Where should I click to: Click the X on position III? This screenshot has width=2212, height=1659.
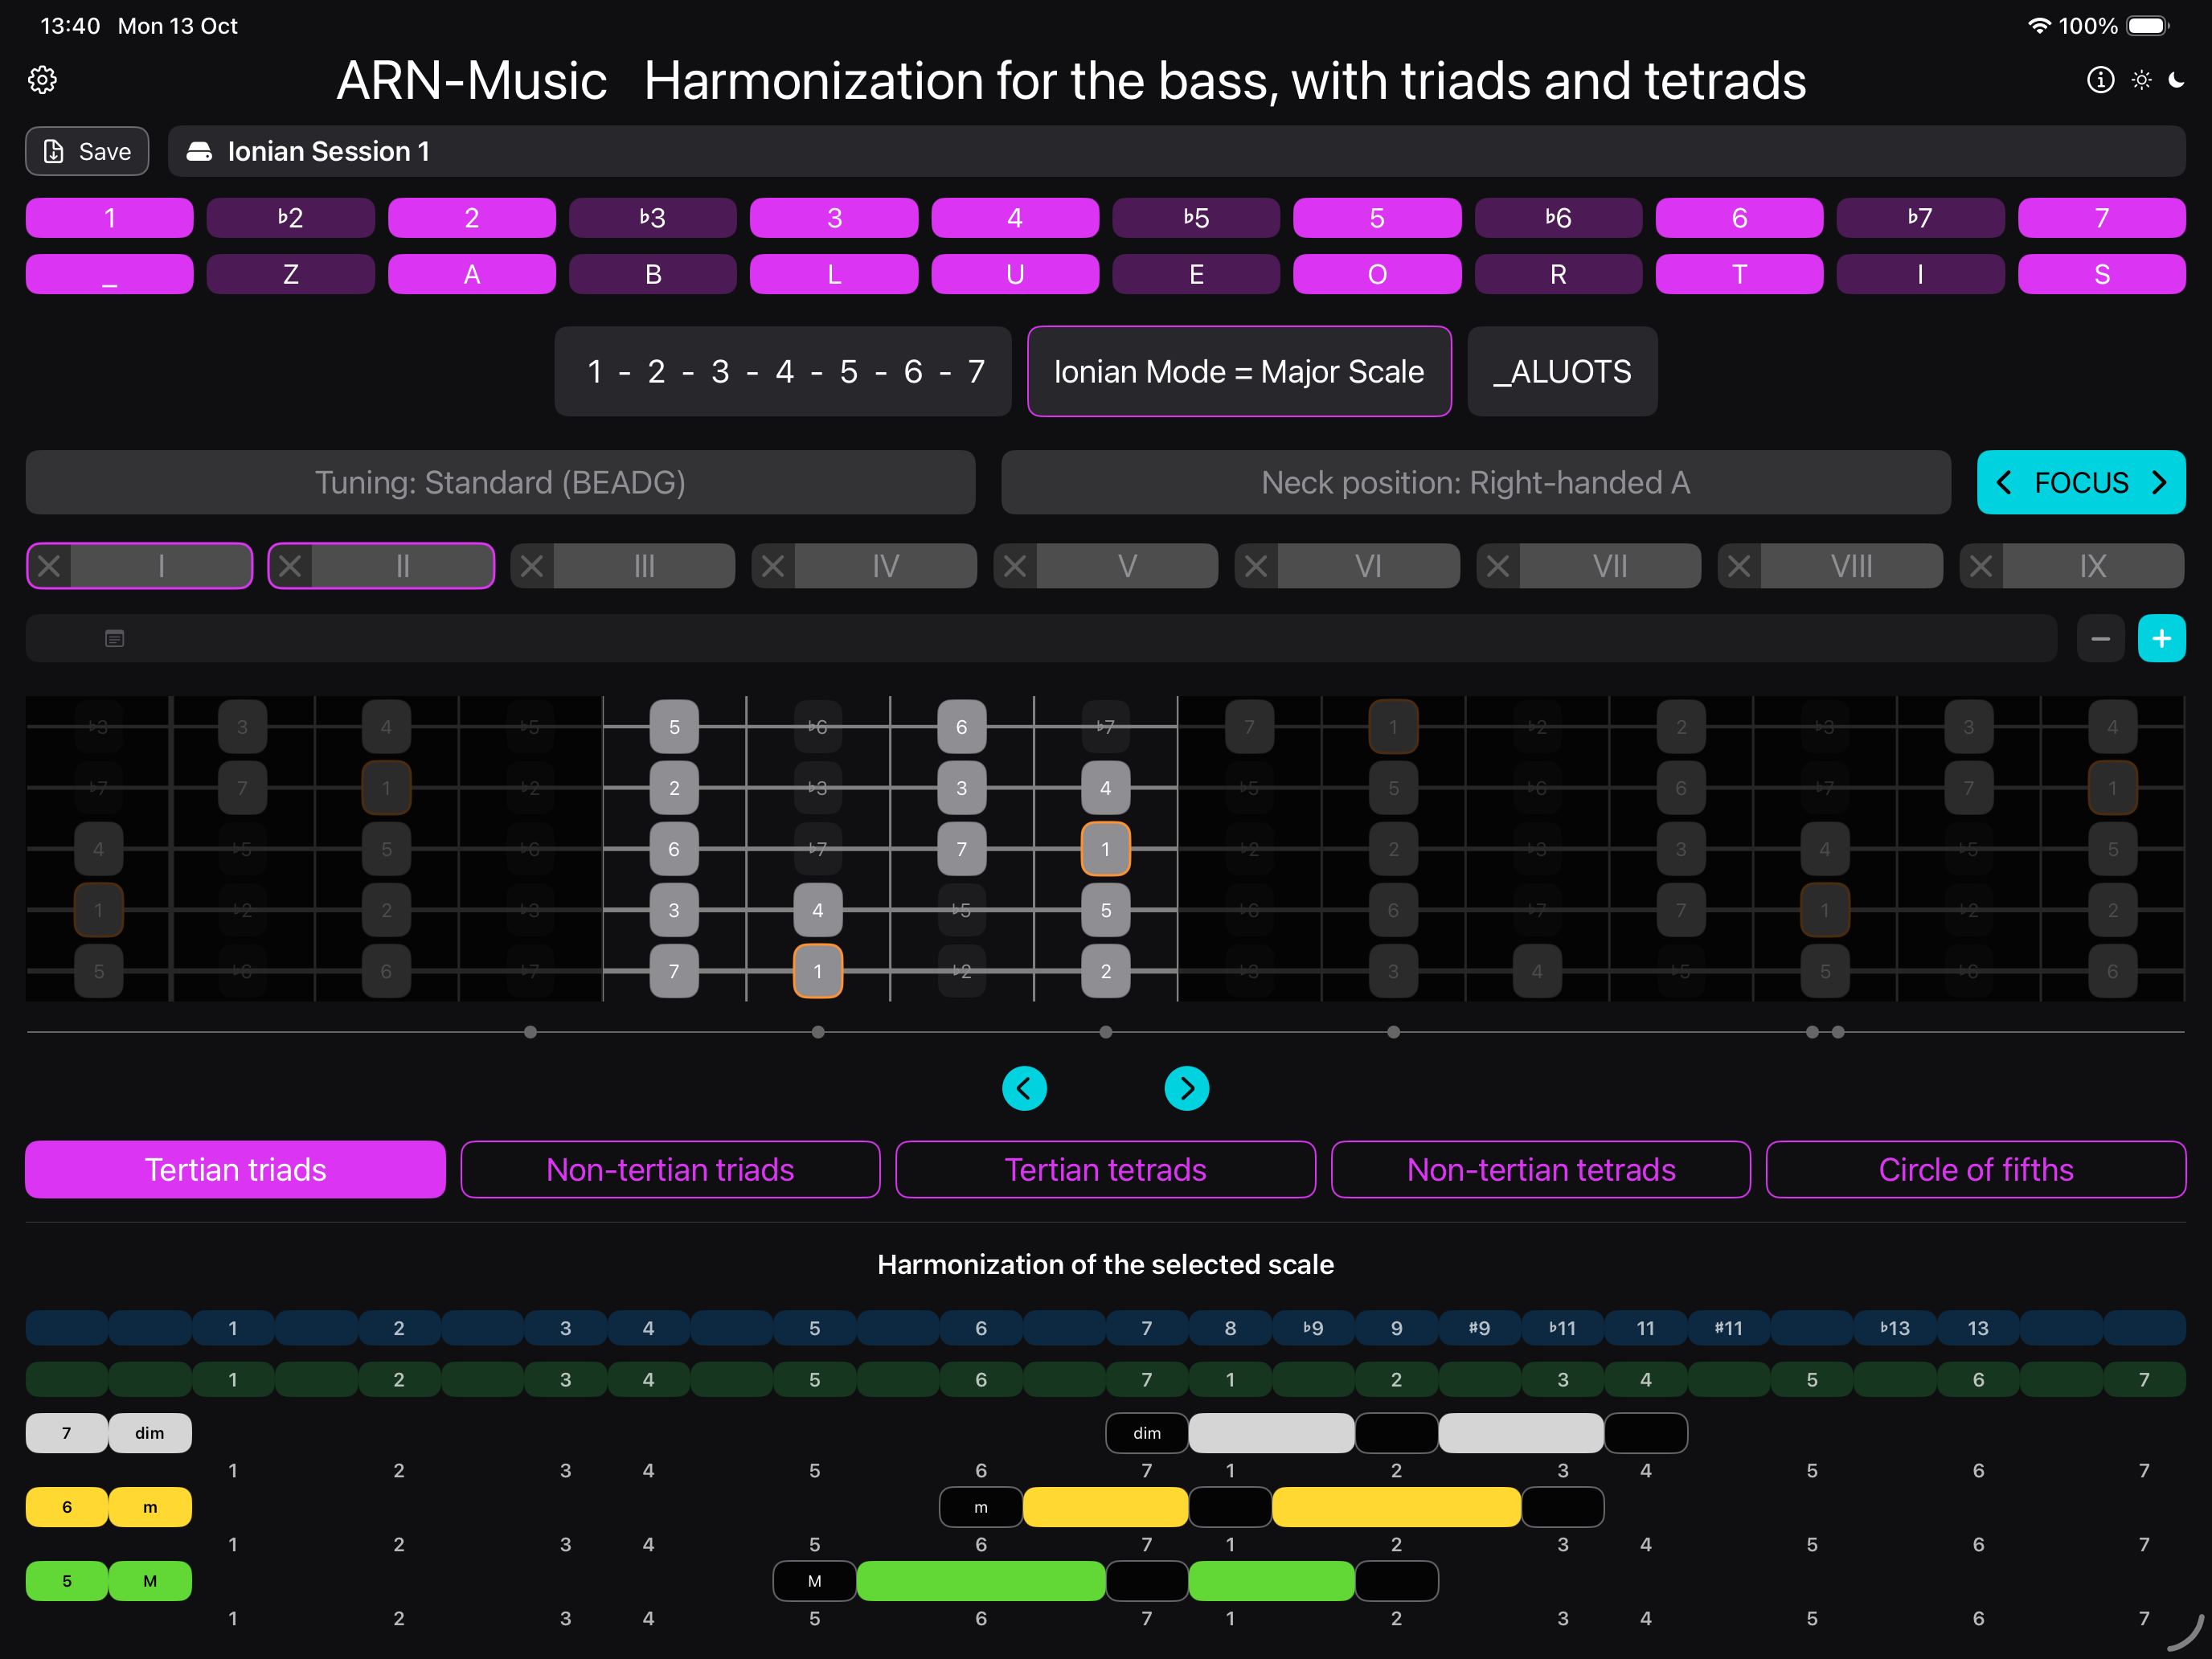[x=532, y=566]
